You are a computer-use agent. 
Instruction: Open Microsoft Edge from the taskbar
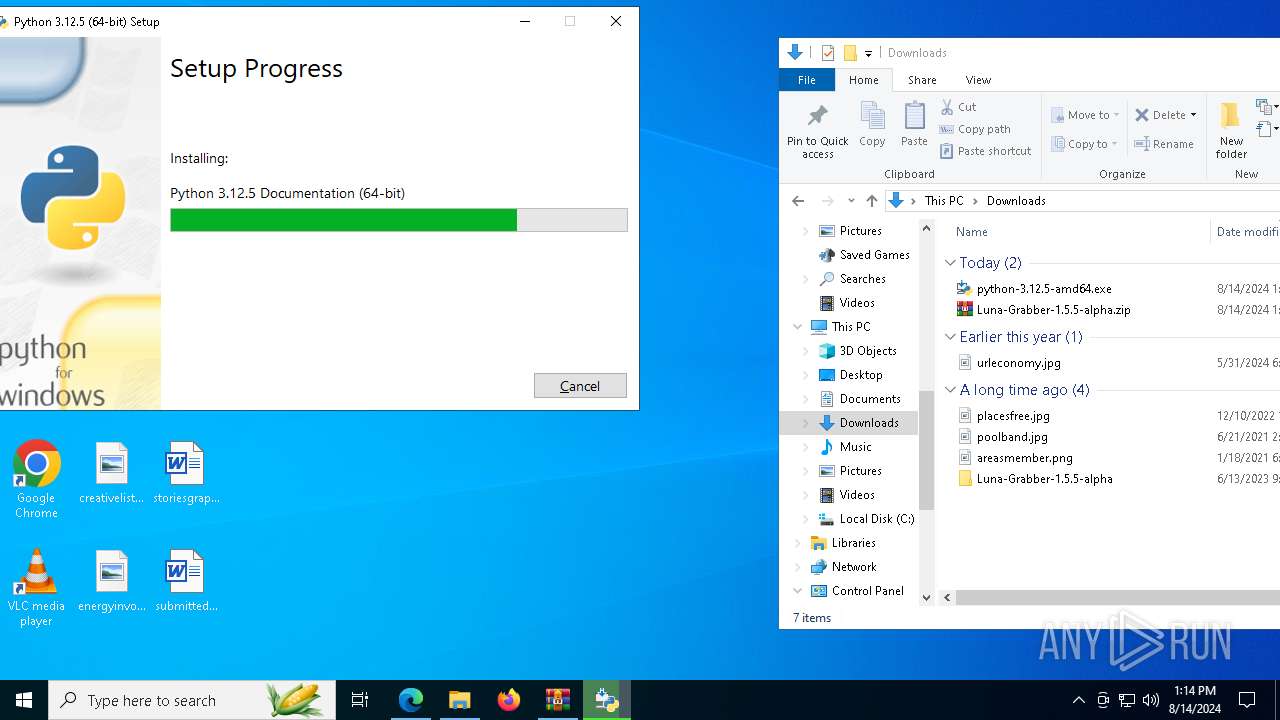(x=411, y=700)
